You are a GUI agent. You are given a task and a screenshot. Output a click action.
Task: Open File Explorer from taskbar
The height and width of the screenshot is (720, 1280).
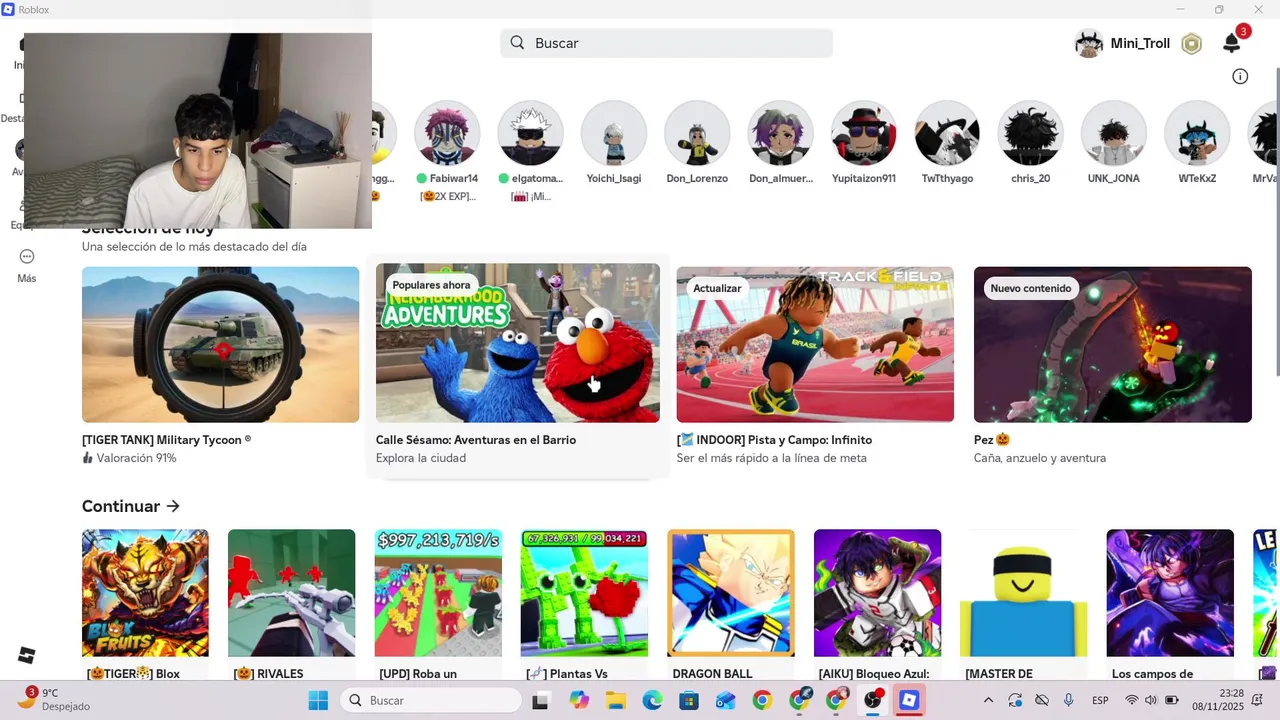[x=615, y=700]
